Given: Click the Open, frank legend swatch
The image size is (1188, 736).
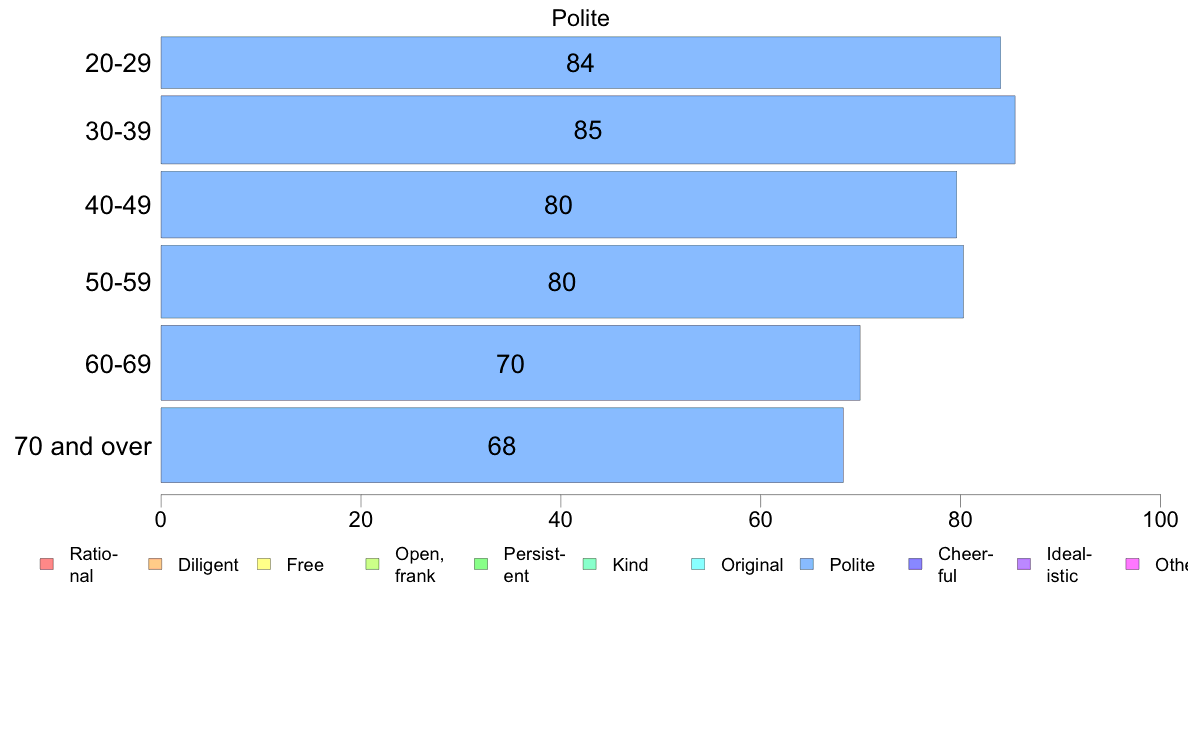Looking at the screenshot, I should [x=372, y=564].
